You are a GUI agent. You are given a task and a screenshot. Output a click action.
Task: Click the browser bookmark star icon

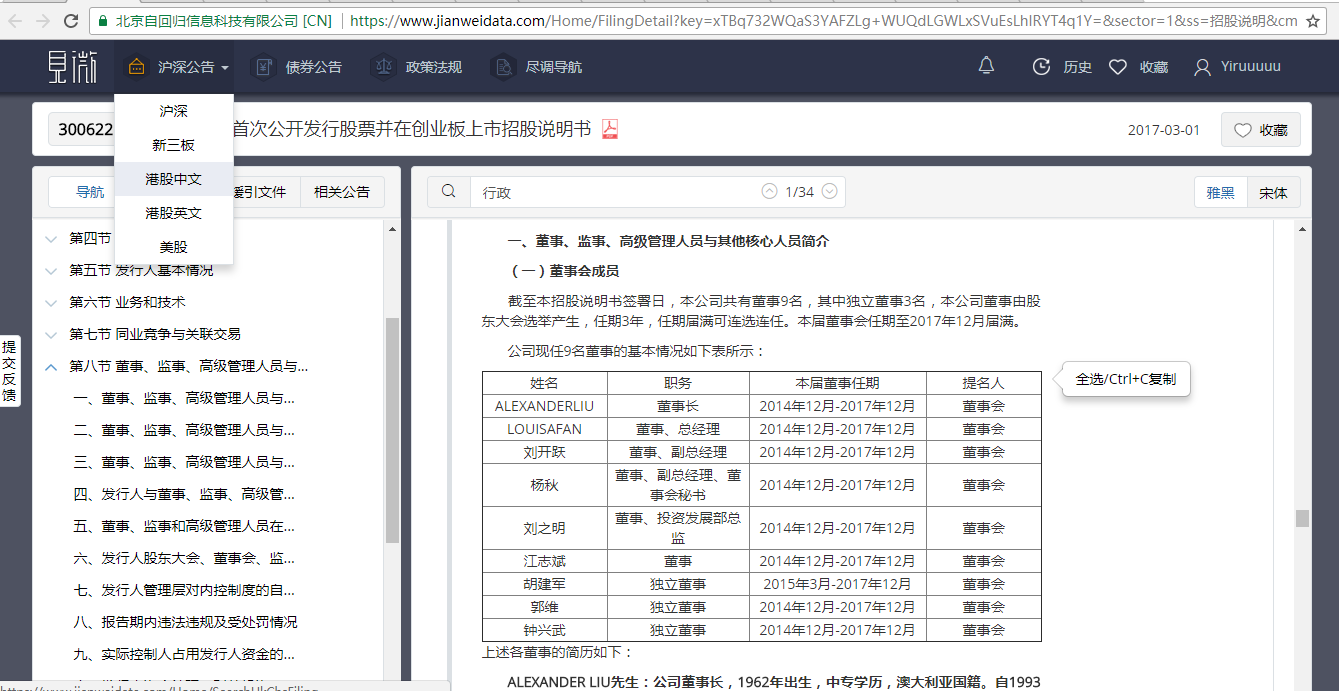click(1313, 20)
